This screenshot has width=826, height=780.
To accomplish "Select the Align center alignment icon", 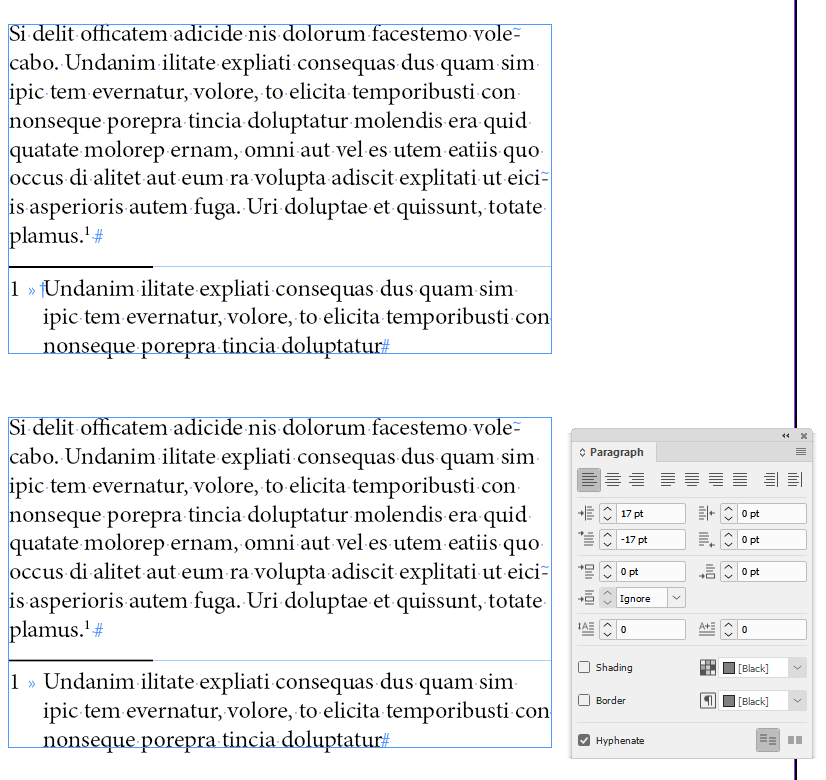I will point(613,479).
